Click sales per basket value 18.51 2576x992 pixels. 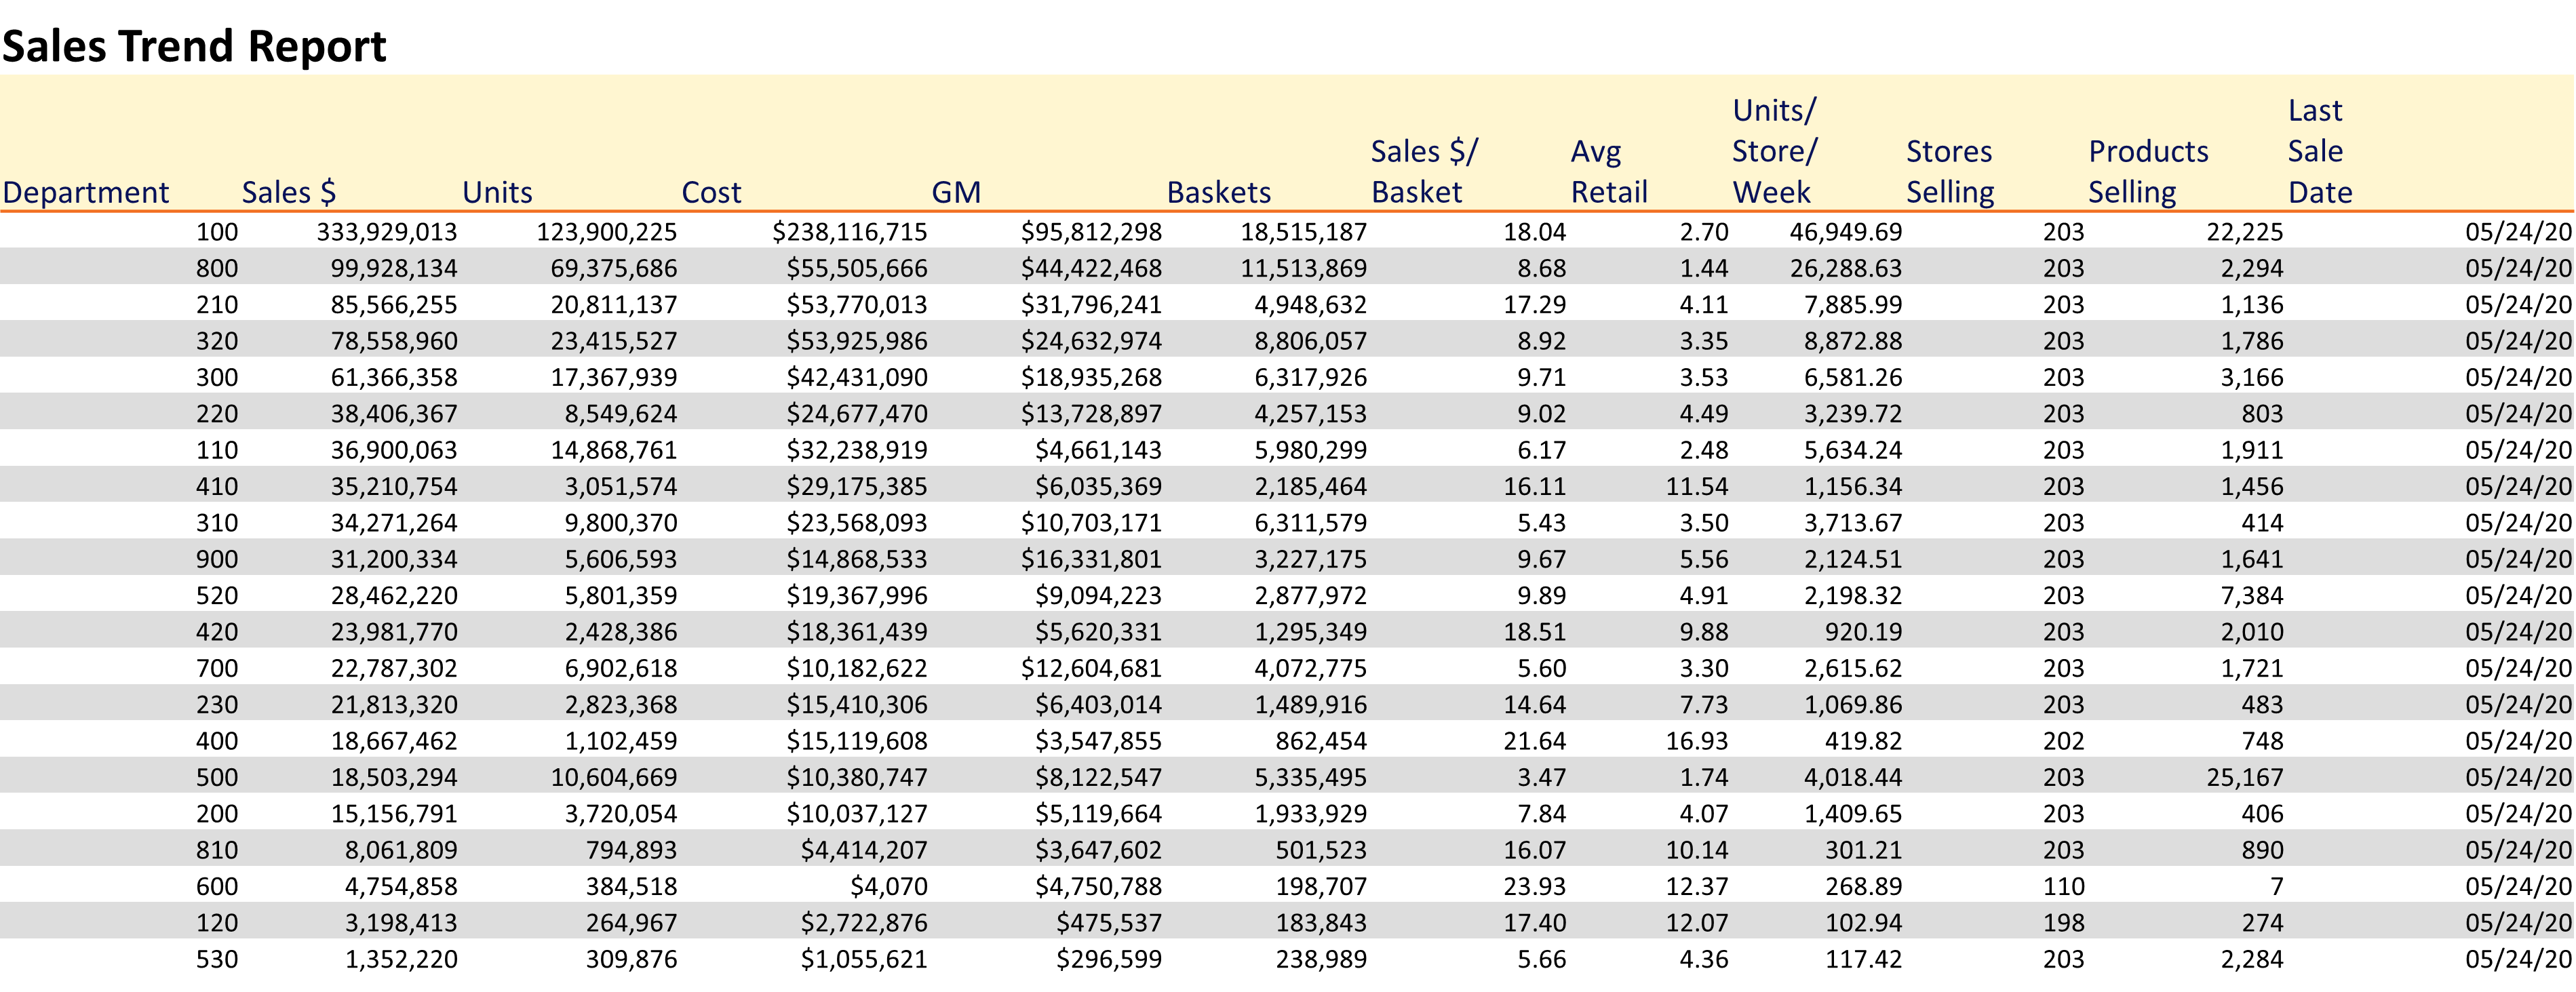click(x=1535, y=632)
